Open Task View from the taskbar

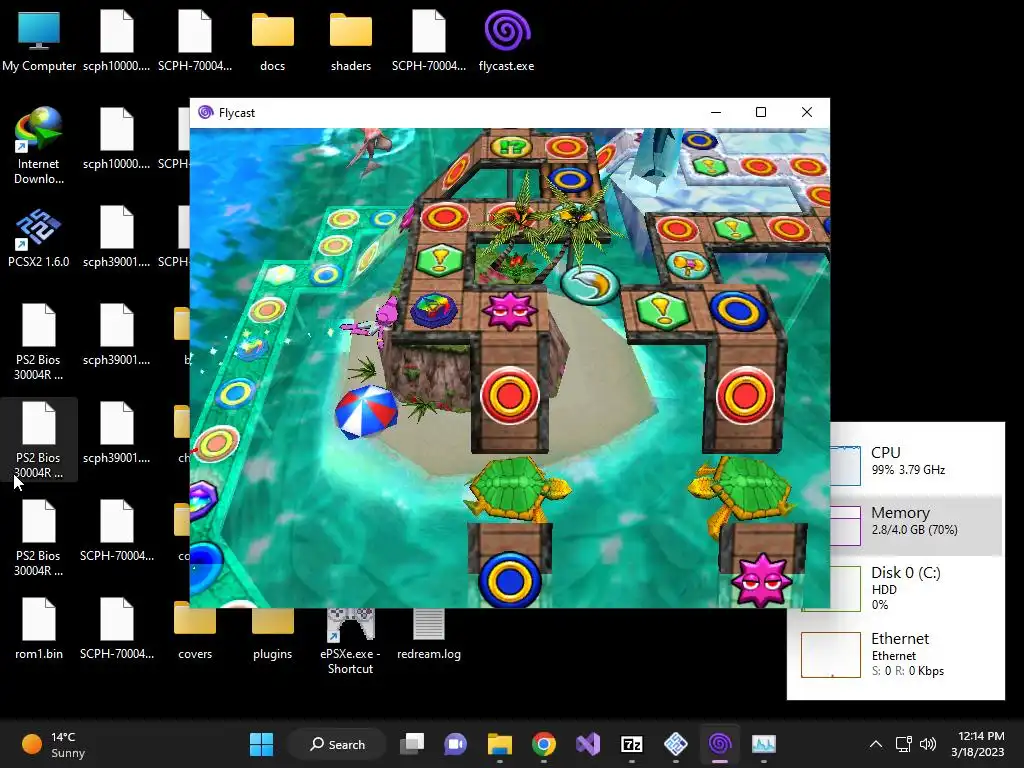[x=412, y=744]
